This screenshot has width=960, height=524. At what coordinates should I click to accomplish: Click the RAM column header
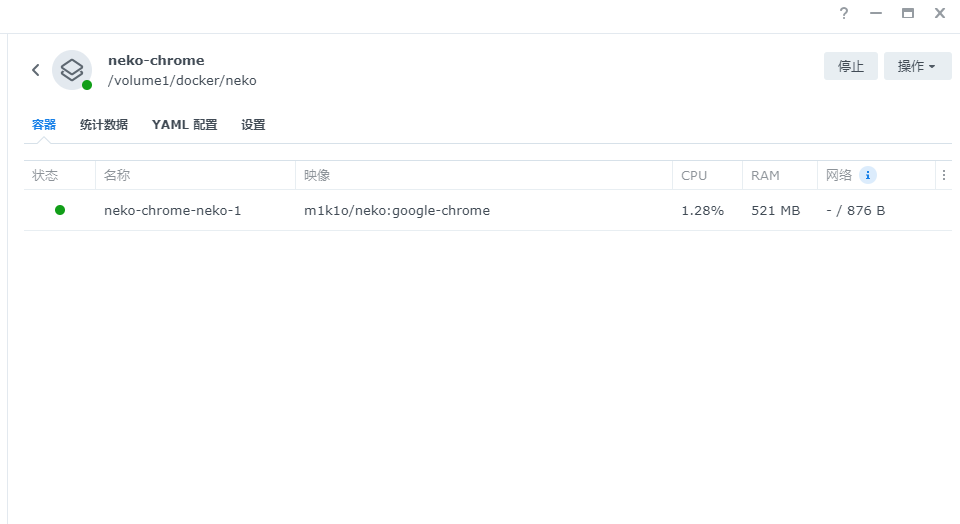point(765,175)
